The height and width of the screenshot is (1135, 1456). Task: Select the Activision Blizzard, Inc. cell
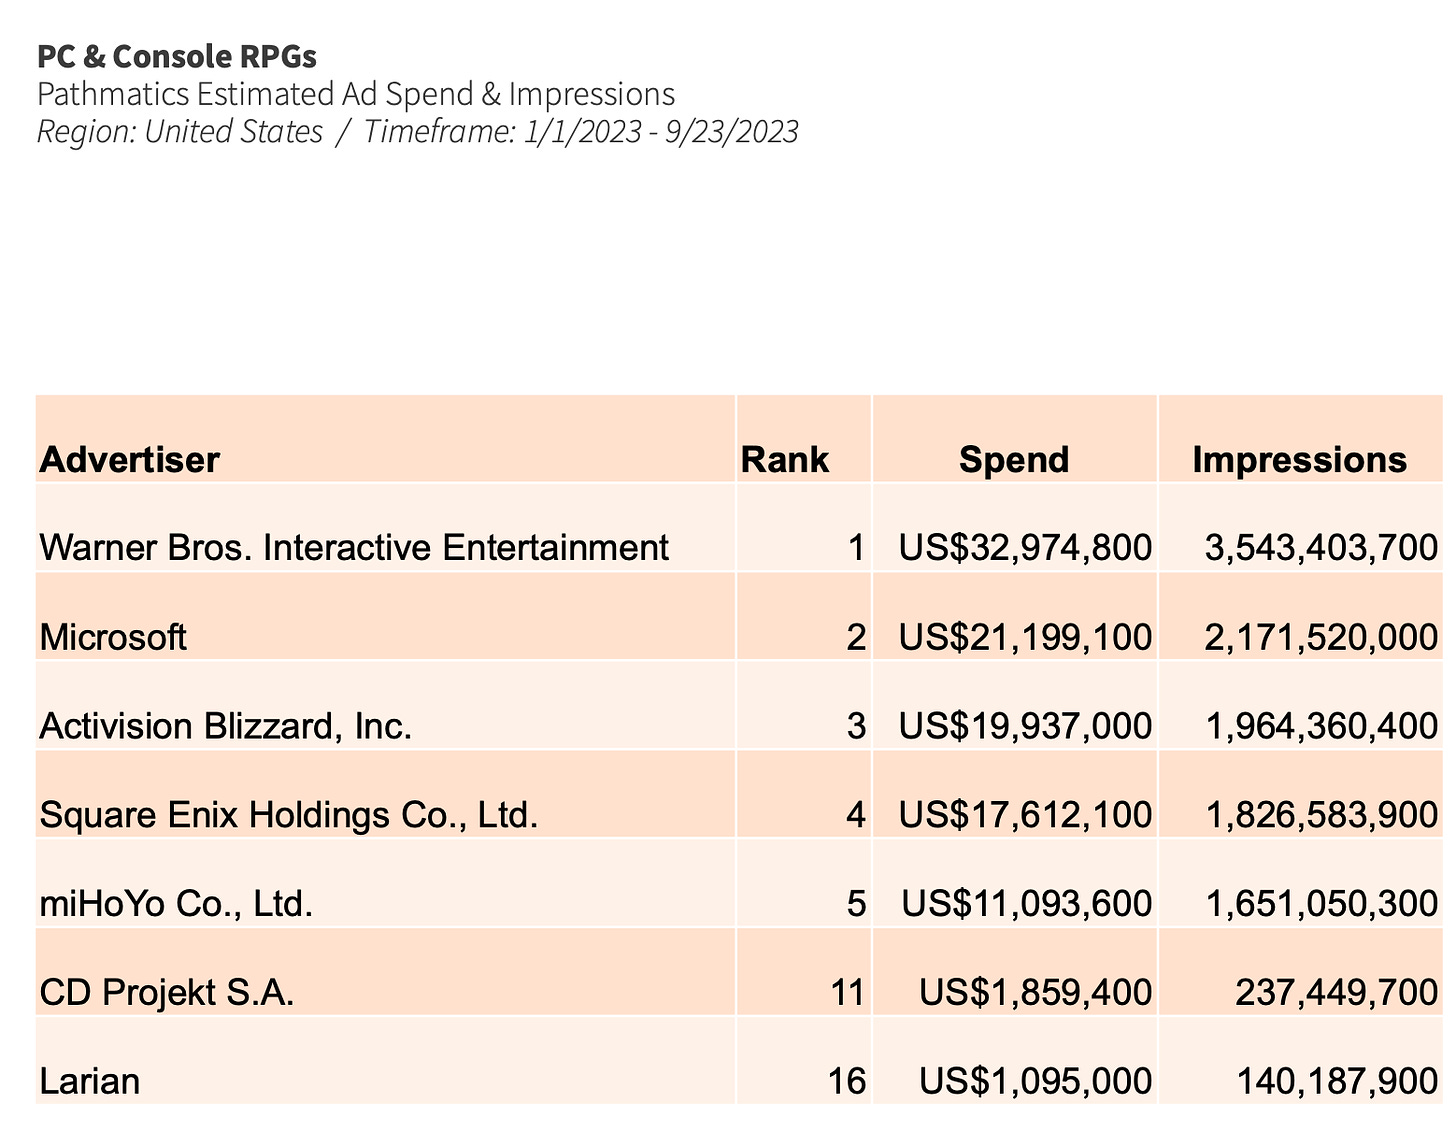pos(226,725)
